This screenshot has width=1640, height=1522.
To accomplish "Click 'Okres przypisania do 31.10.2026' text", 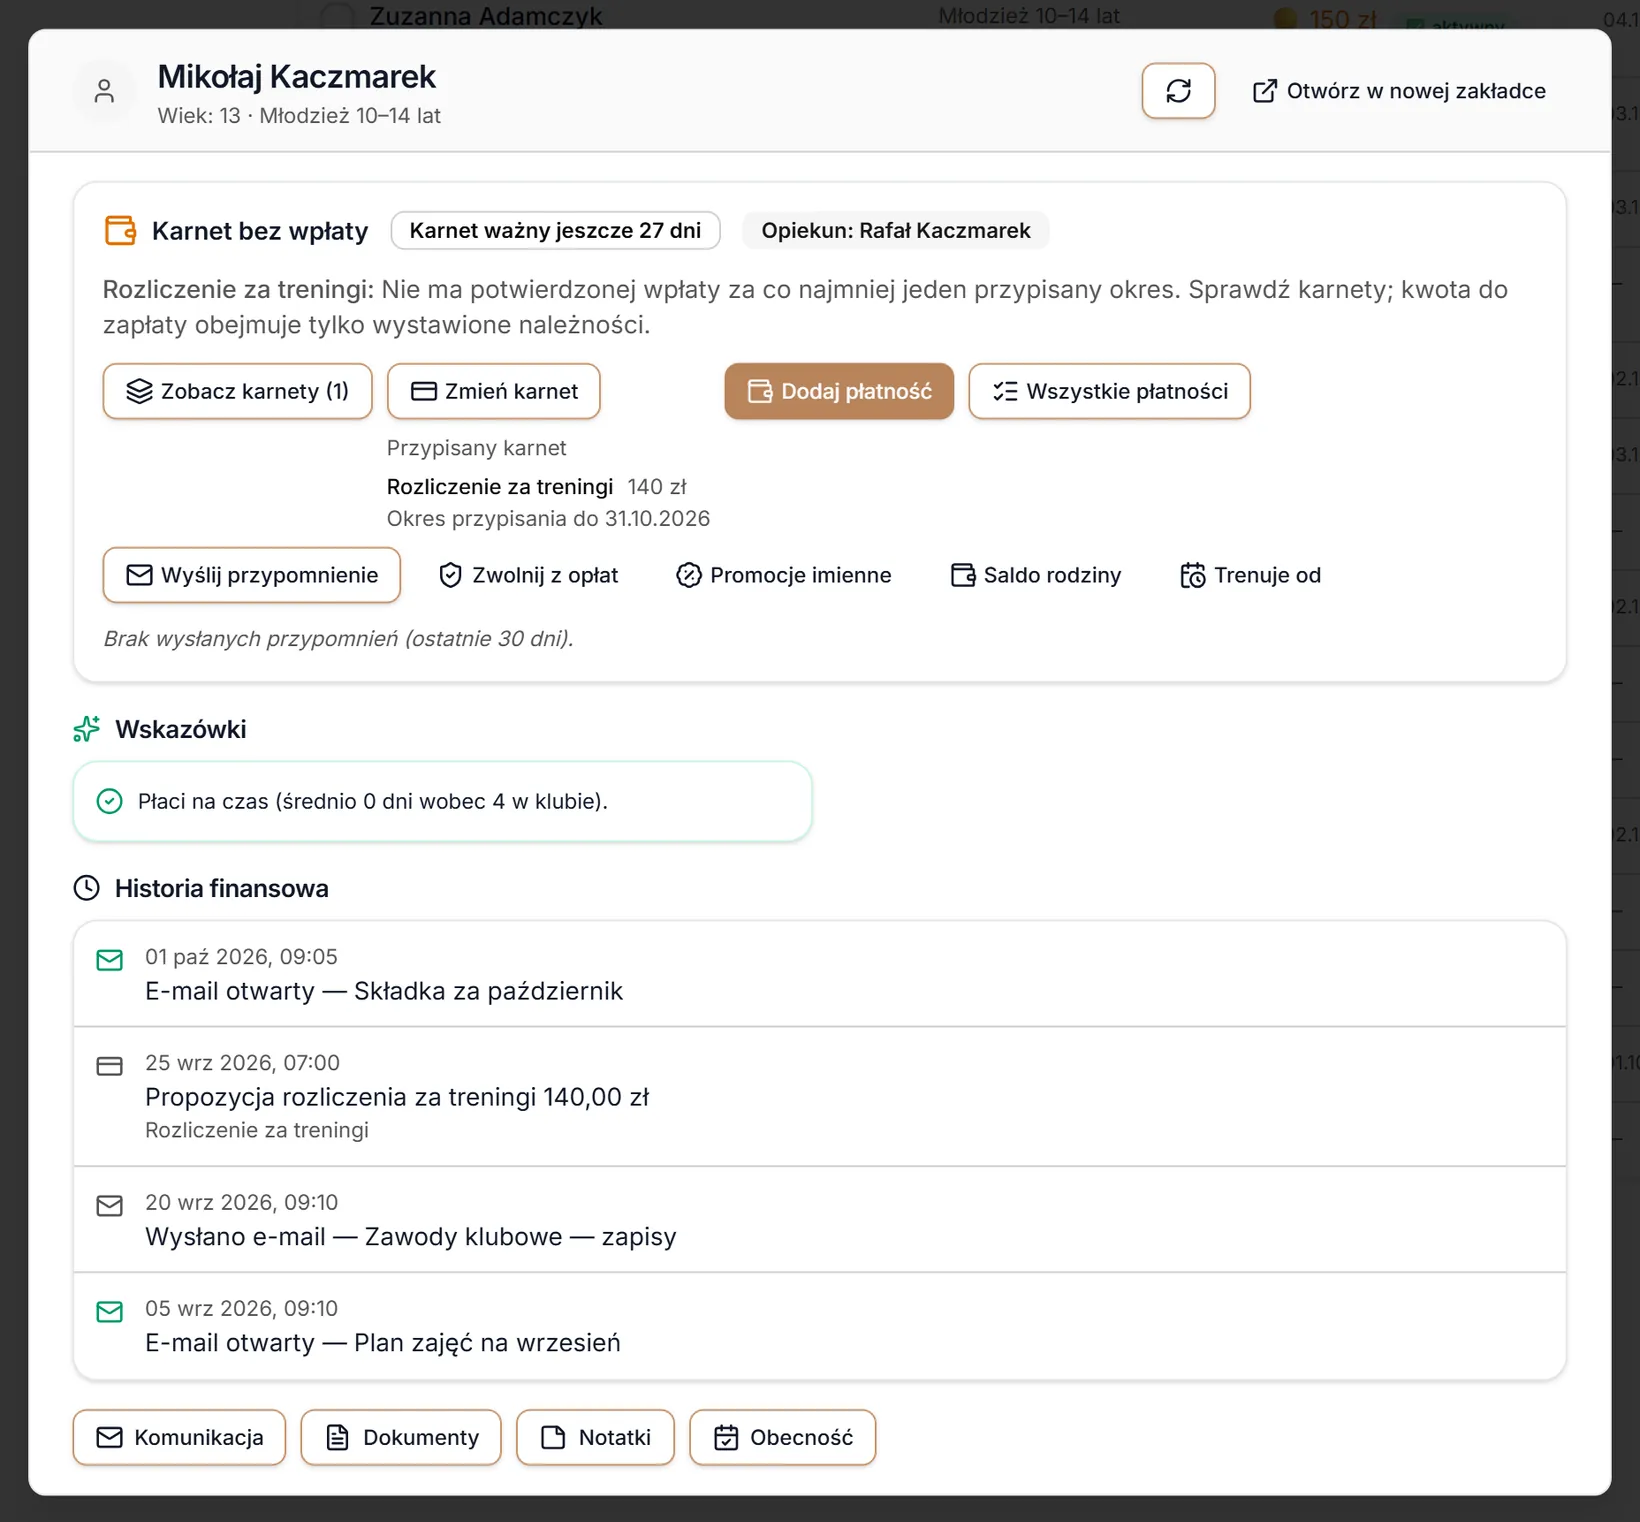I will [x=548, y=518].
